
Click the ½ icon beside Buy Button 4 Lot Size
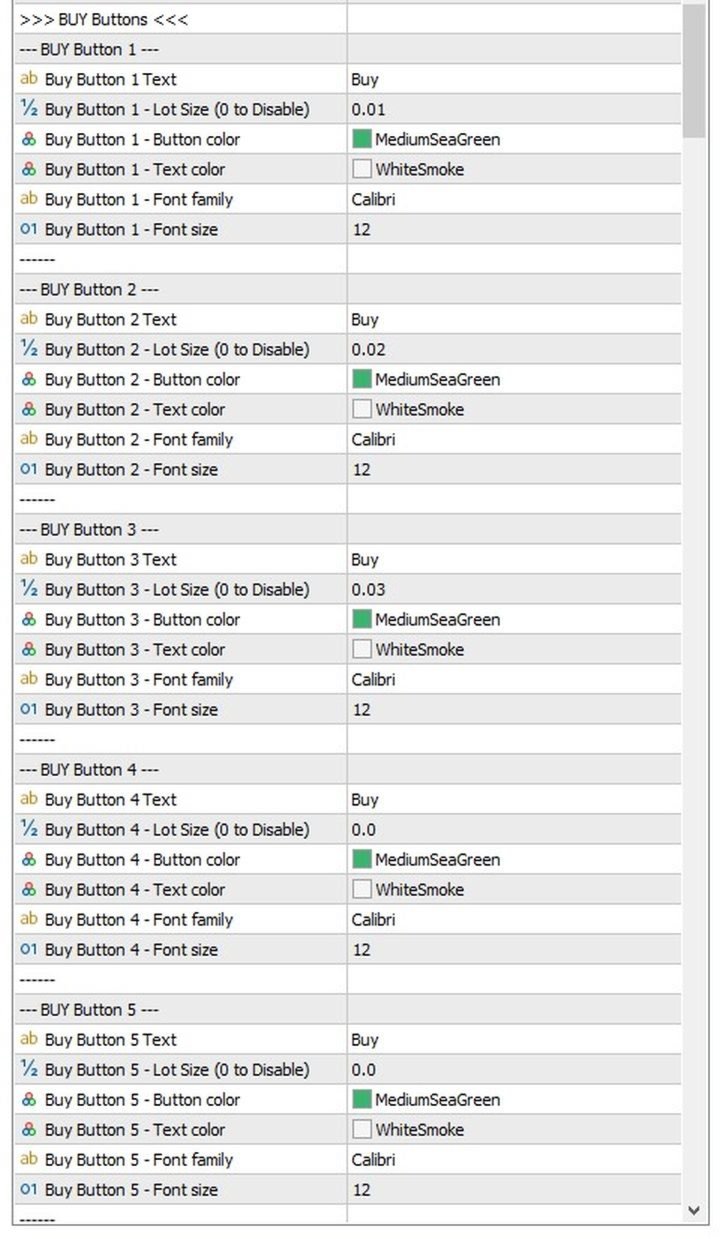(x=28, y=829)
